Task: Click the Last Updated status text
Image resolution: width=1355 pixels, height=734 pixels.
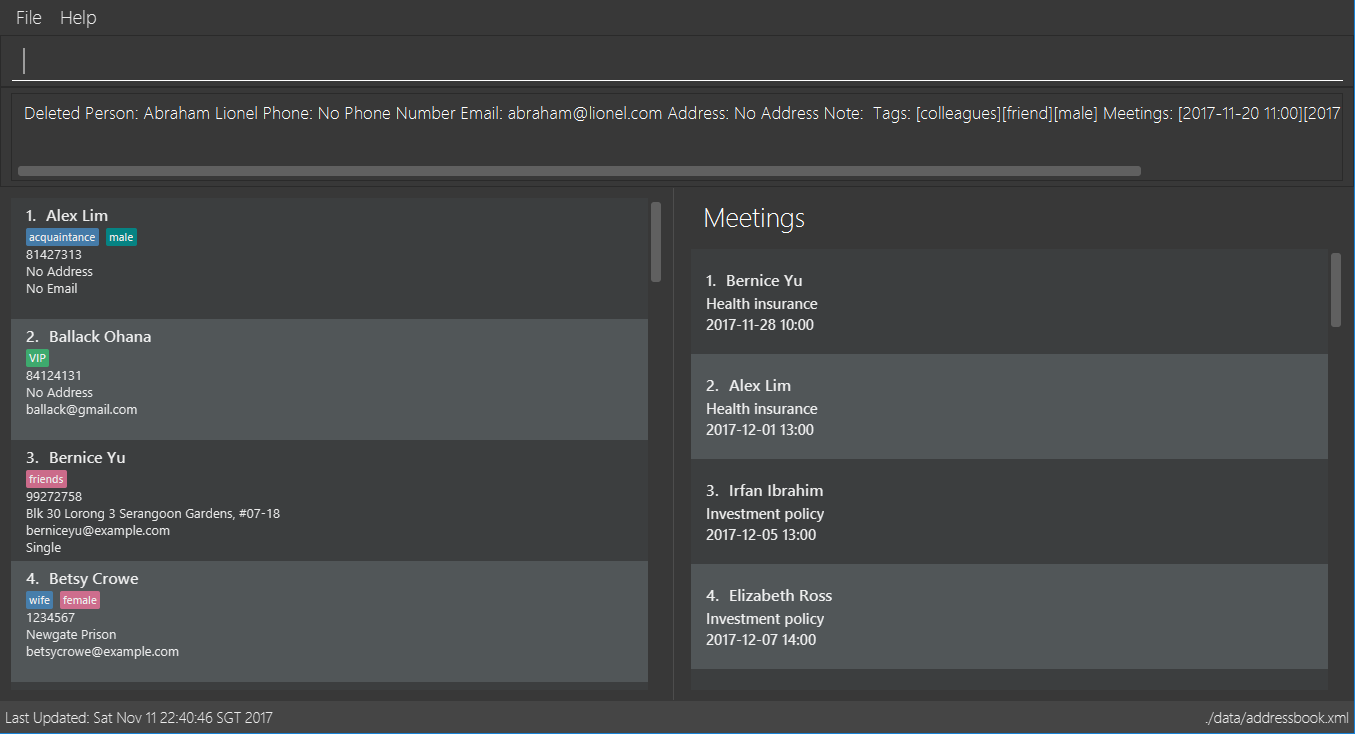Action: pyautogui.click(x=139, y=718)
